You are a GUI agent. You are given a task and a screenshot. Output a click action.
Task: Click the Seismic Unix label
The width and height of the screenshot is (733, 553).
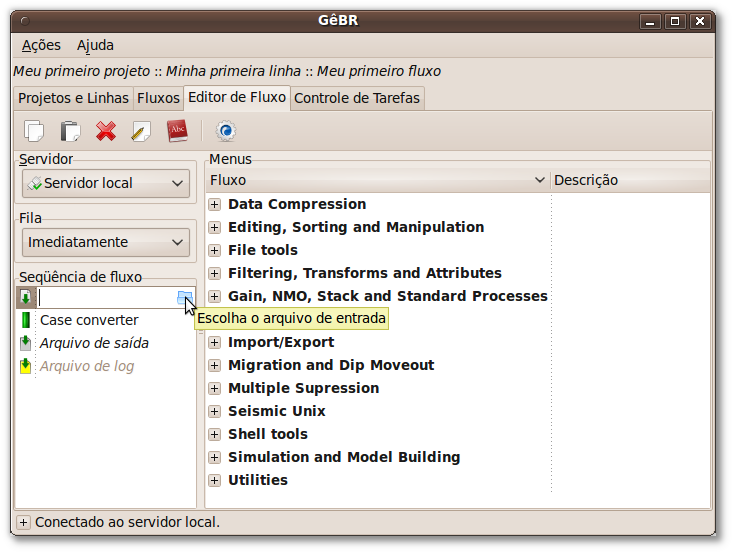[277, 411]
